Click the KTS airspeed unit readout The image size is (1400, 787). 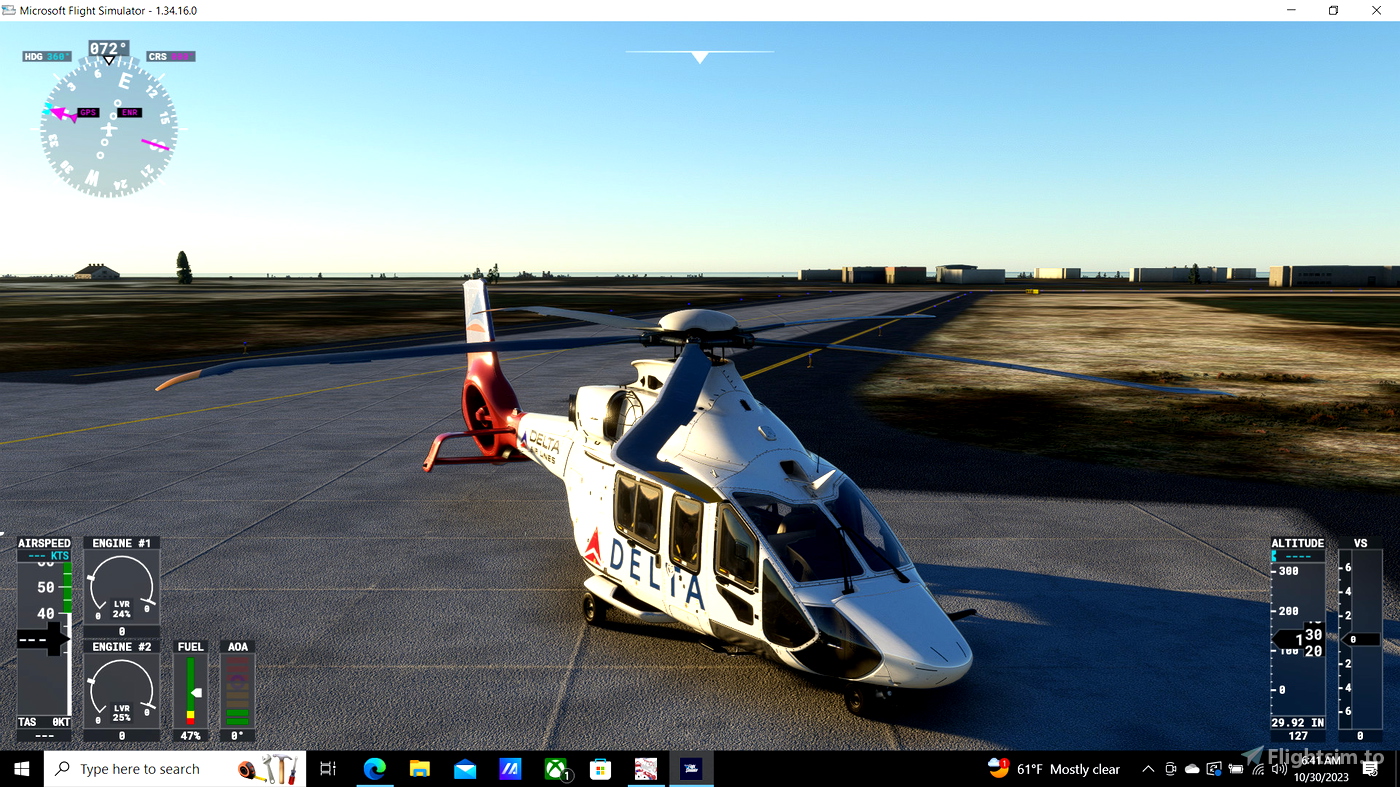[45, 556]
